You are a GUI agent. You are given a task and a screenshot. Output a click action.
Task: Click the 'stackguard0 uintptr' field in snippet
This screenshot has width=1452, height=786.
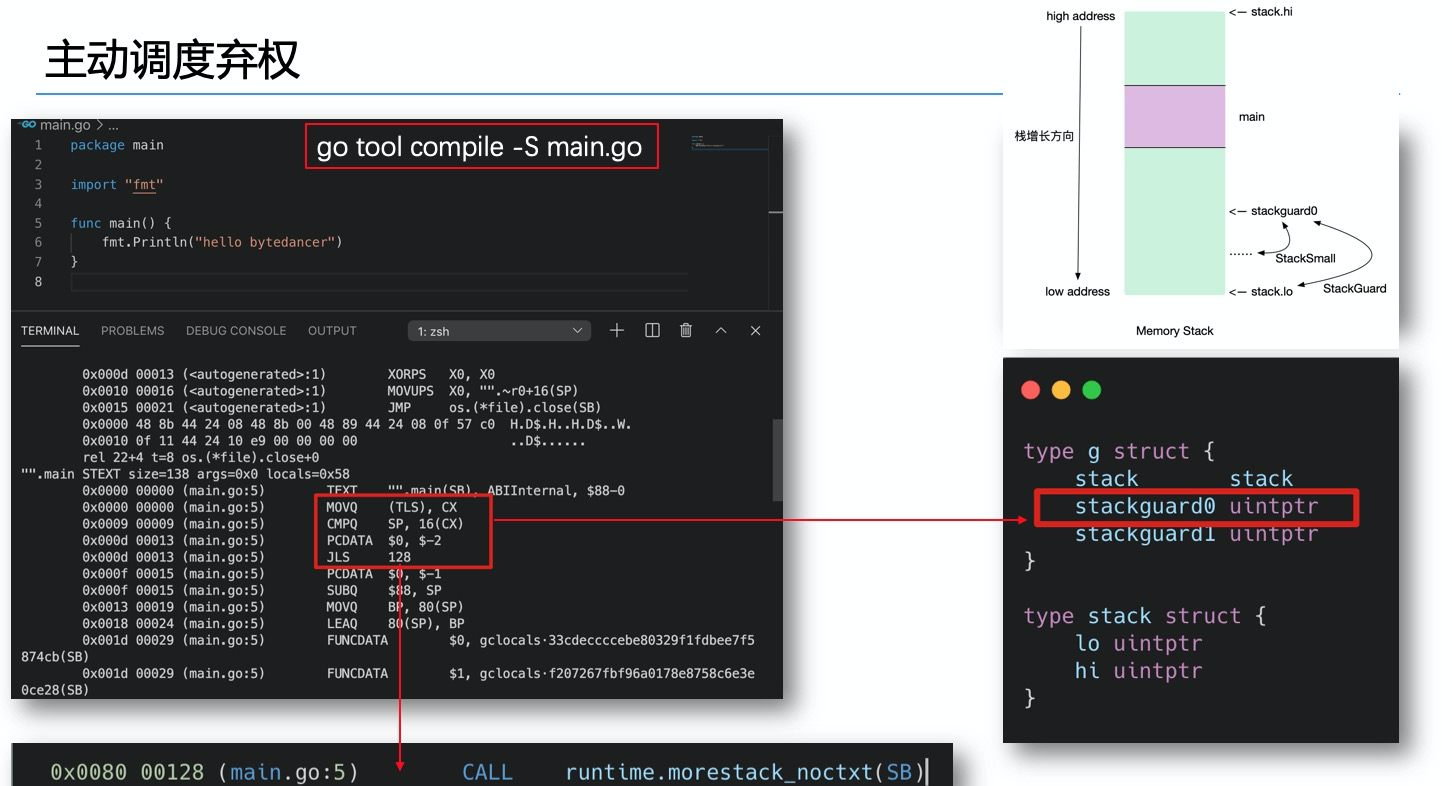click(x=1196, y=506)
